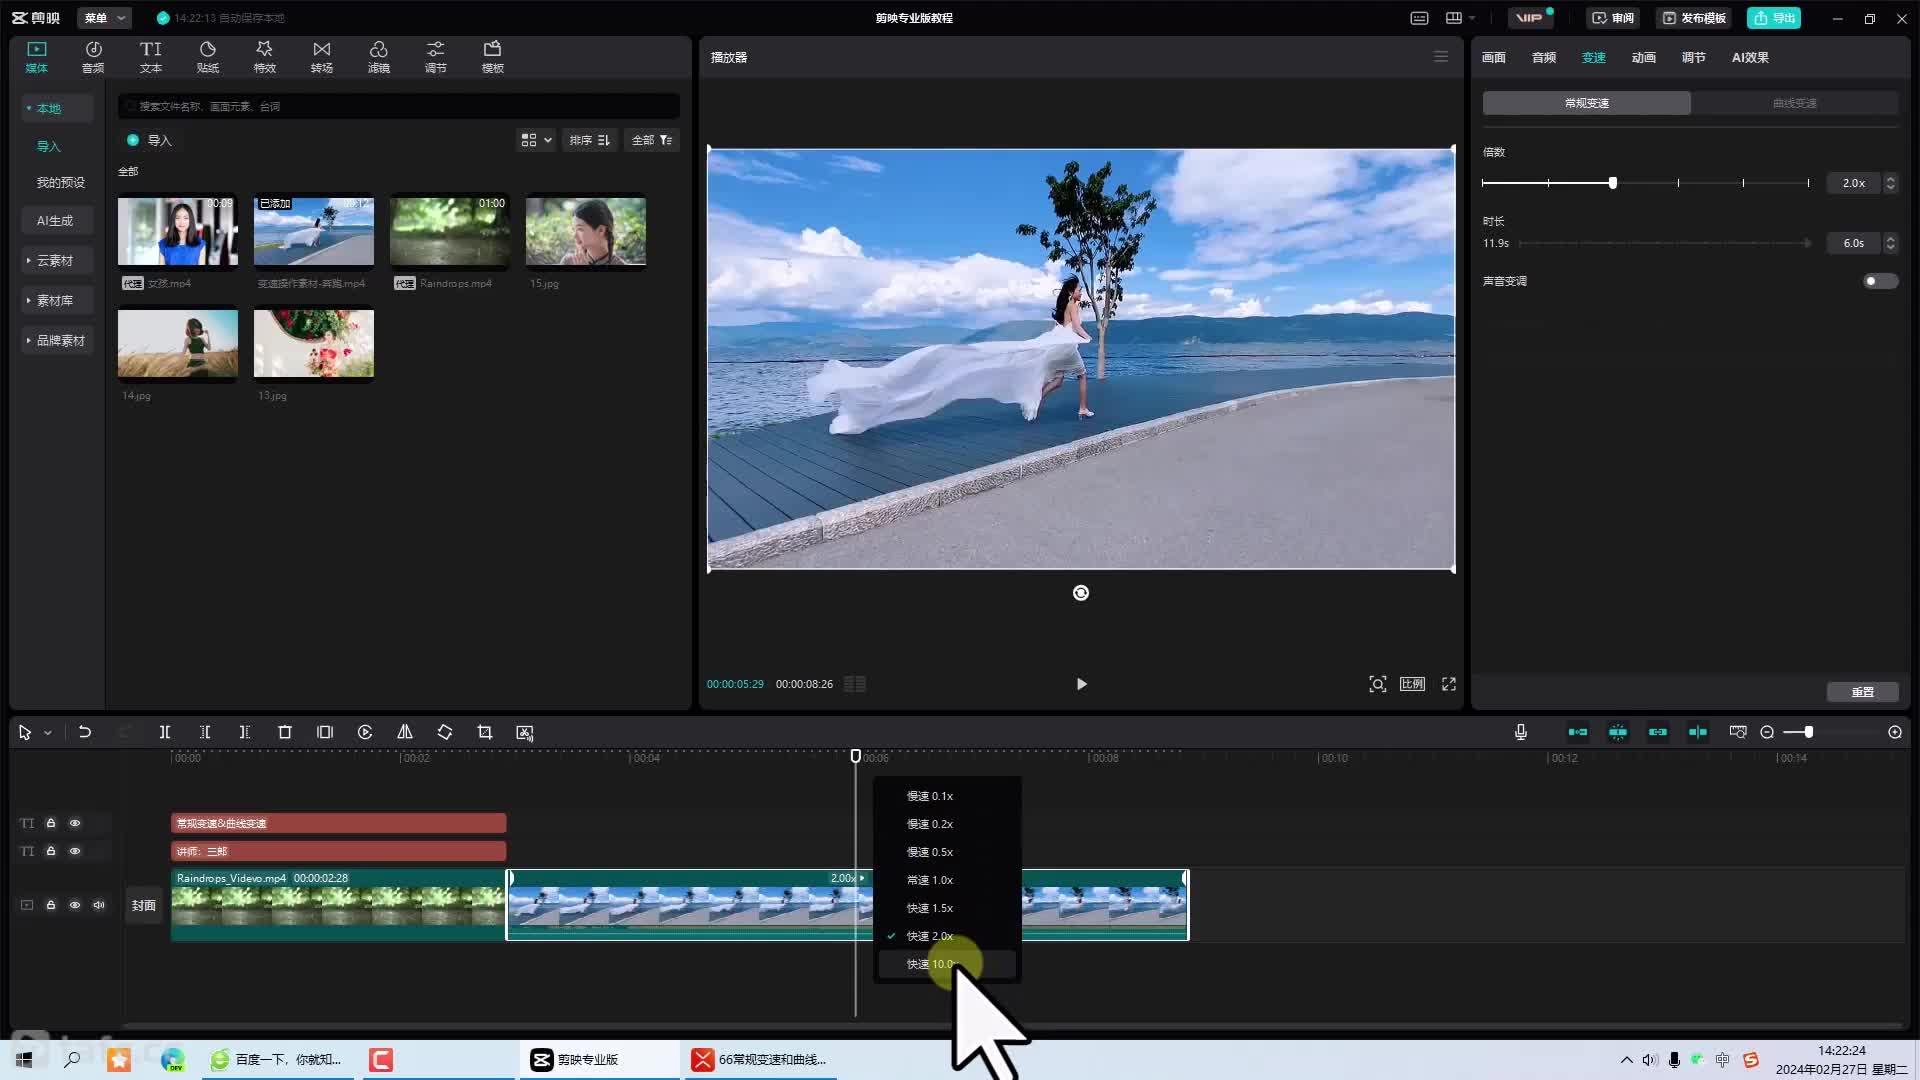Toggle visibility of the main video track
The width and height of the screenshot is (1920, 1080).
(x=75, y=905)
